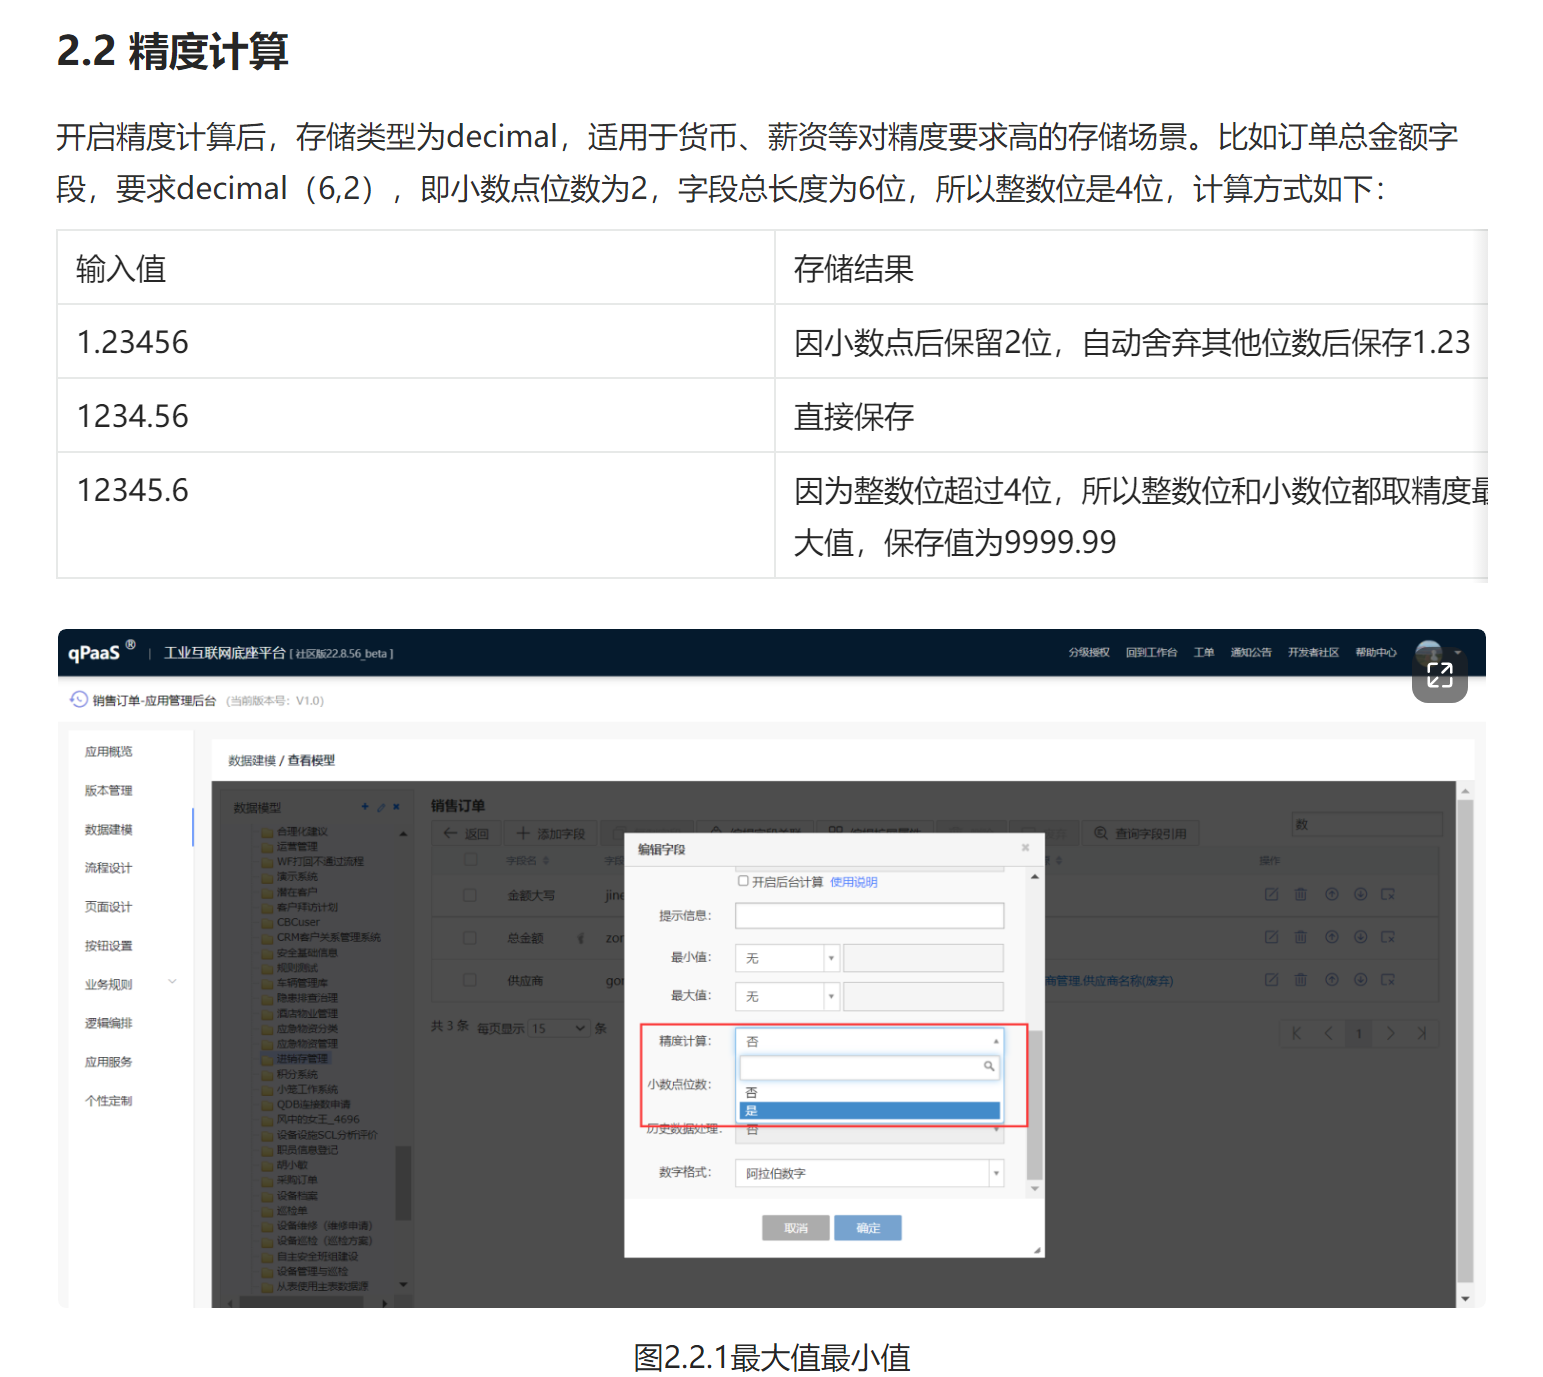The image size is (1543, 1377).
Task: Tick the checkbox for the 金额大写 row
Action: [470, 895]
